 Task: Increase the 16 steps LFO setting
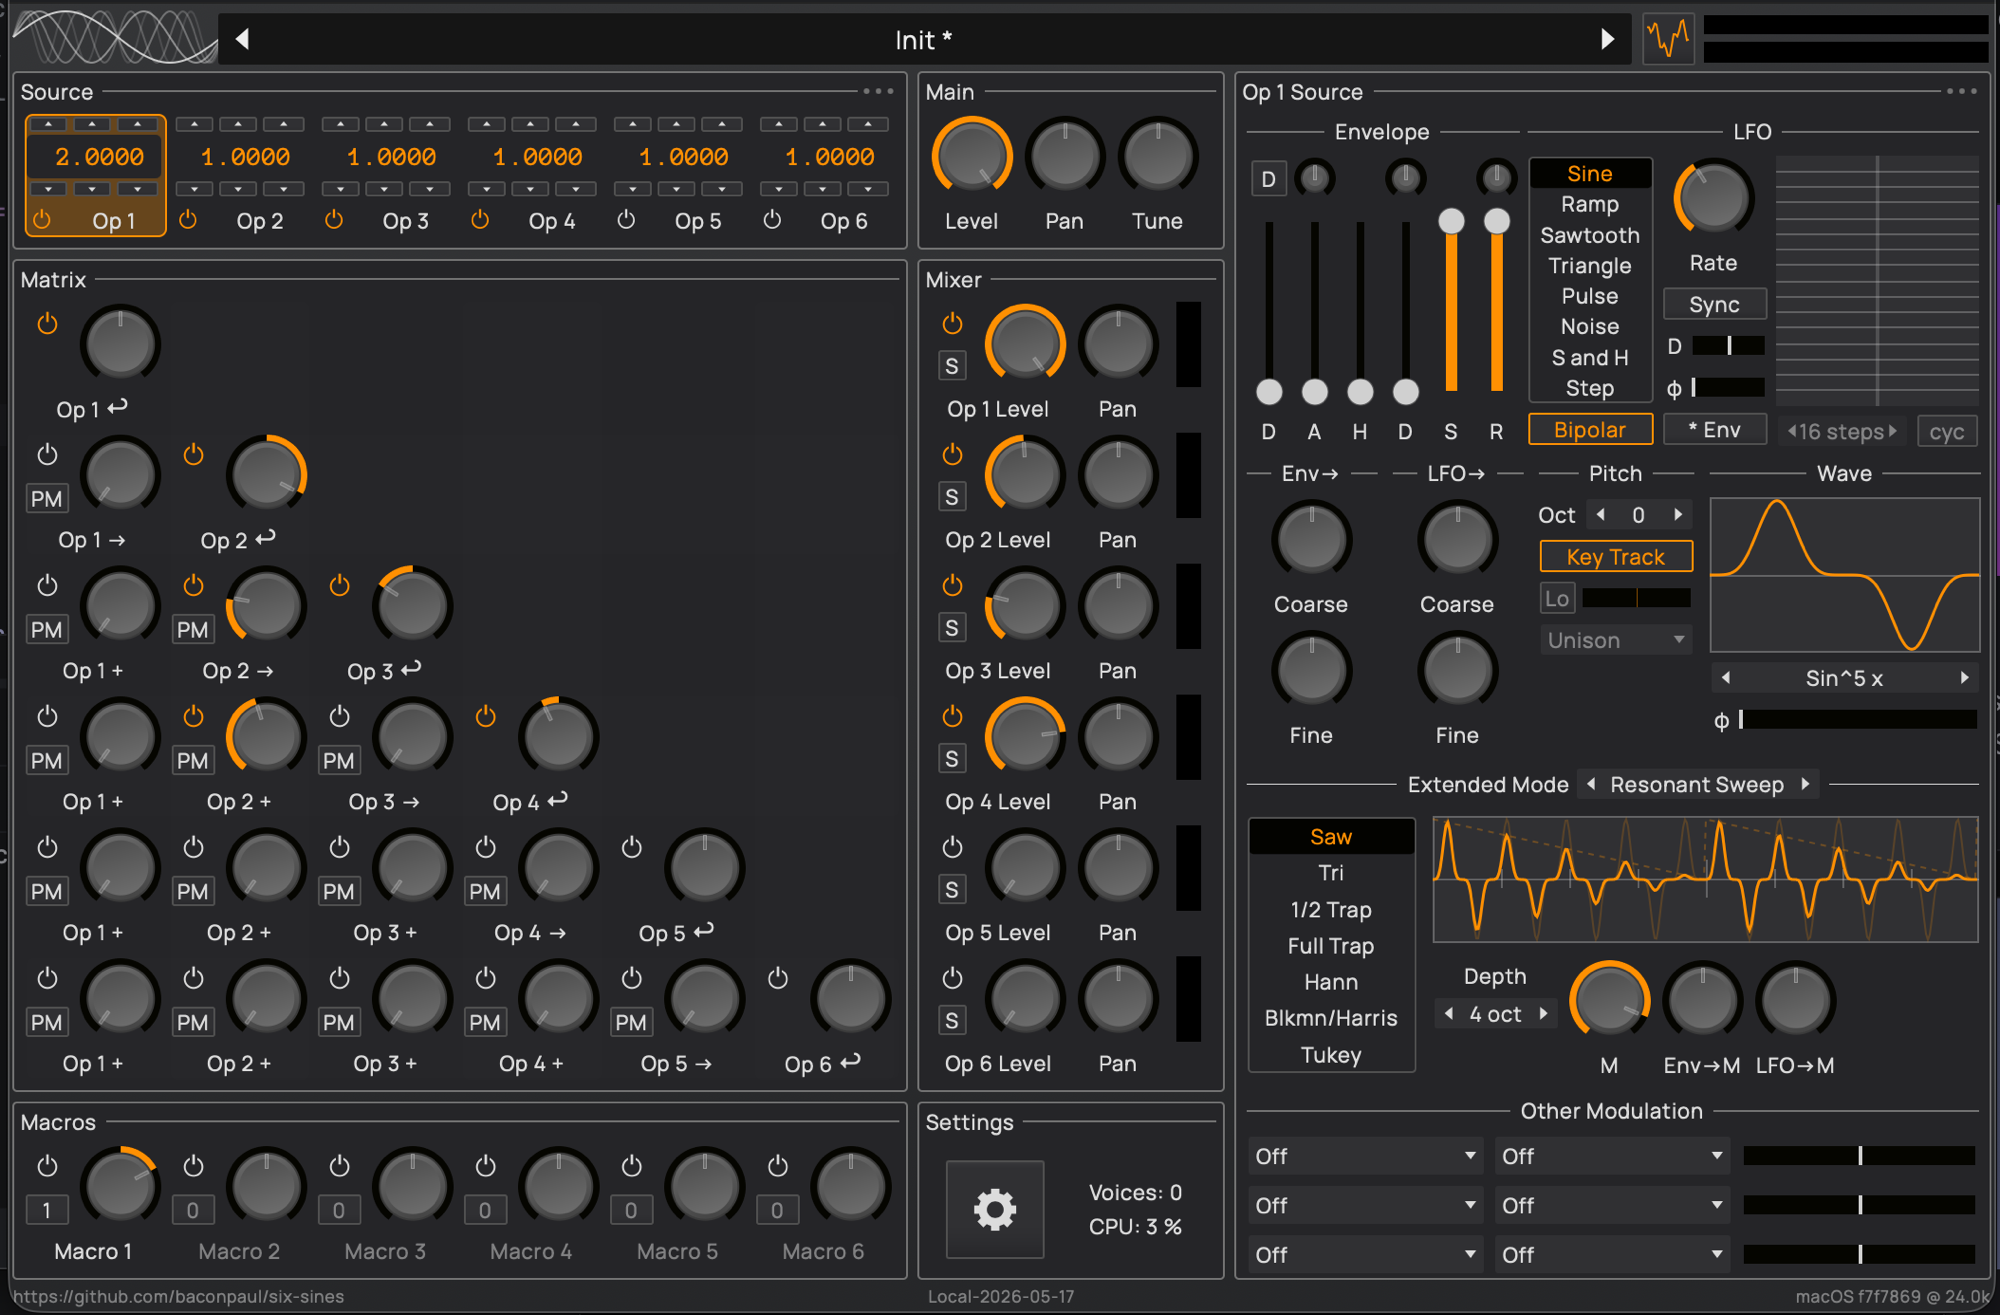(1892, 431)
